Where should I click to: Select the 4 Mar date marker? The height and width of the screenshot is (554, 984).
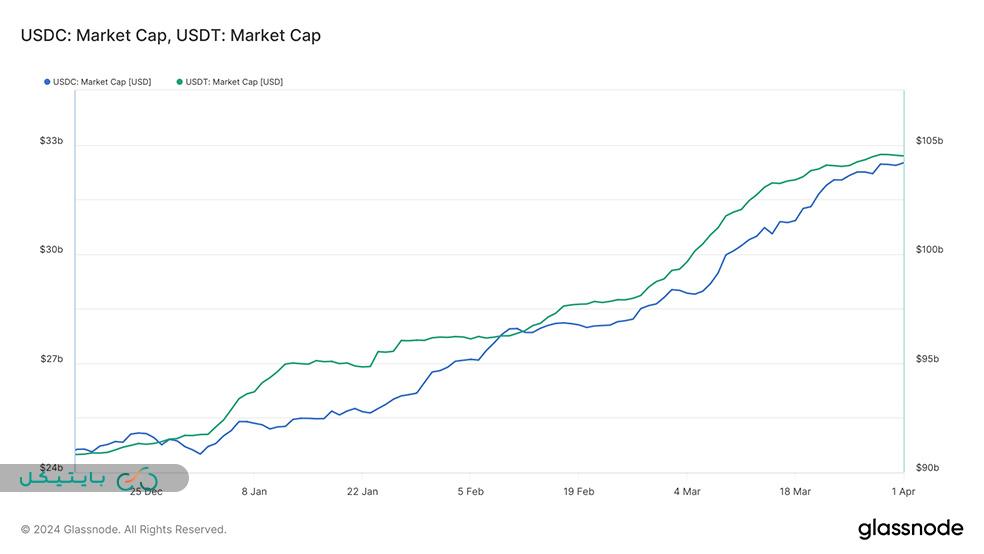687,491
